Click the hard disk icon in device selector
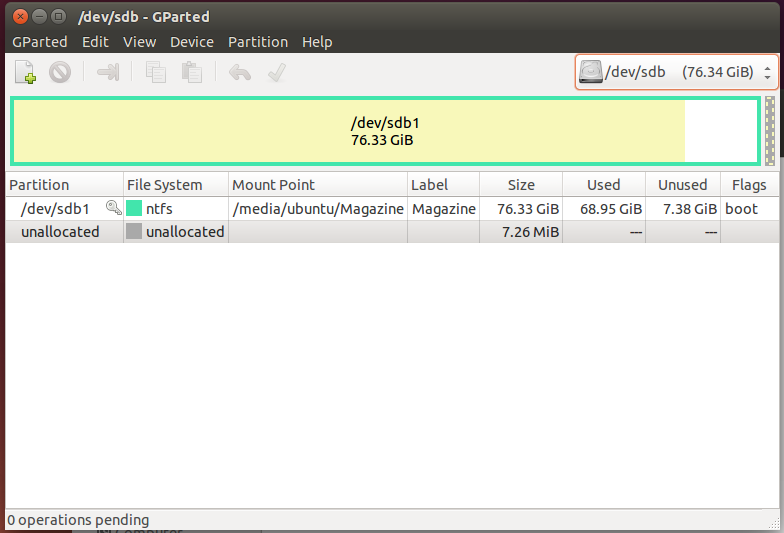Screen dimensions: 784x533 [590, 72]
